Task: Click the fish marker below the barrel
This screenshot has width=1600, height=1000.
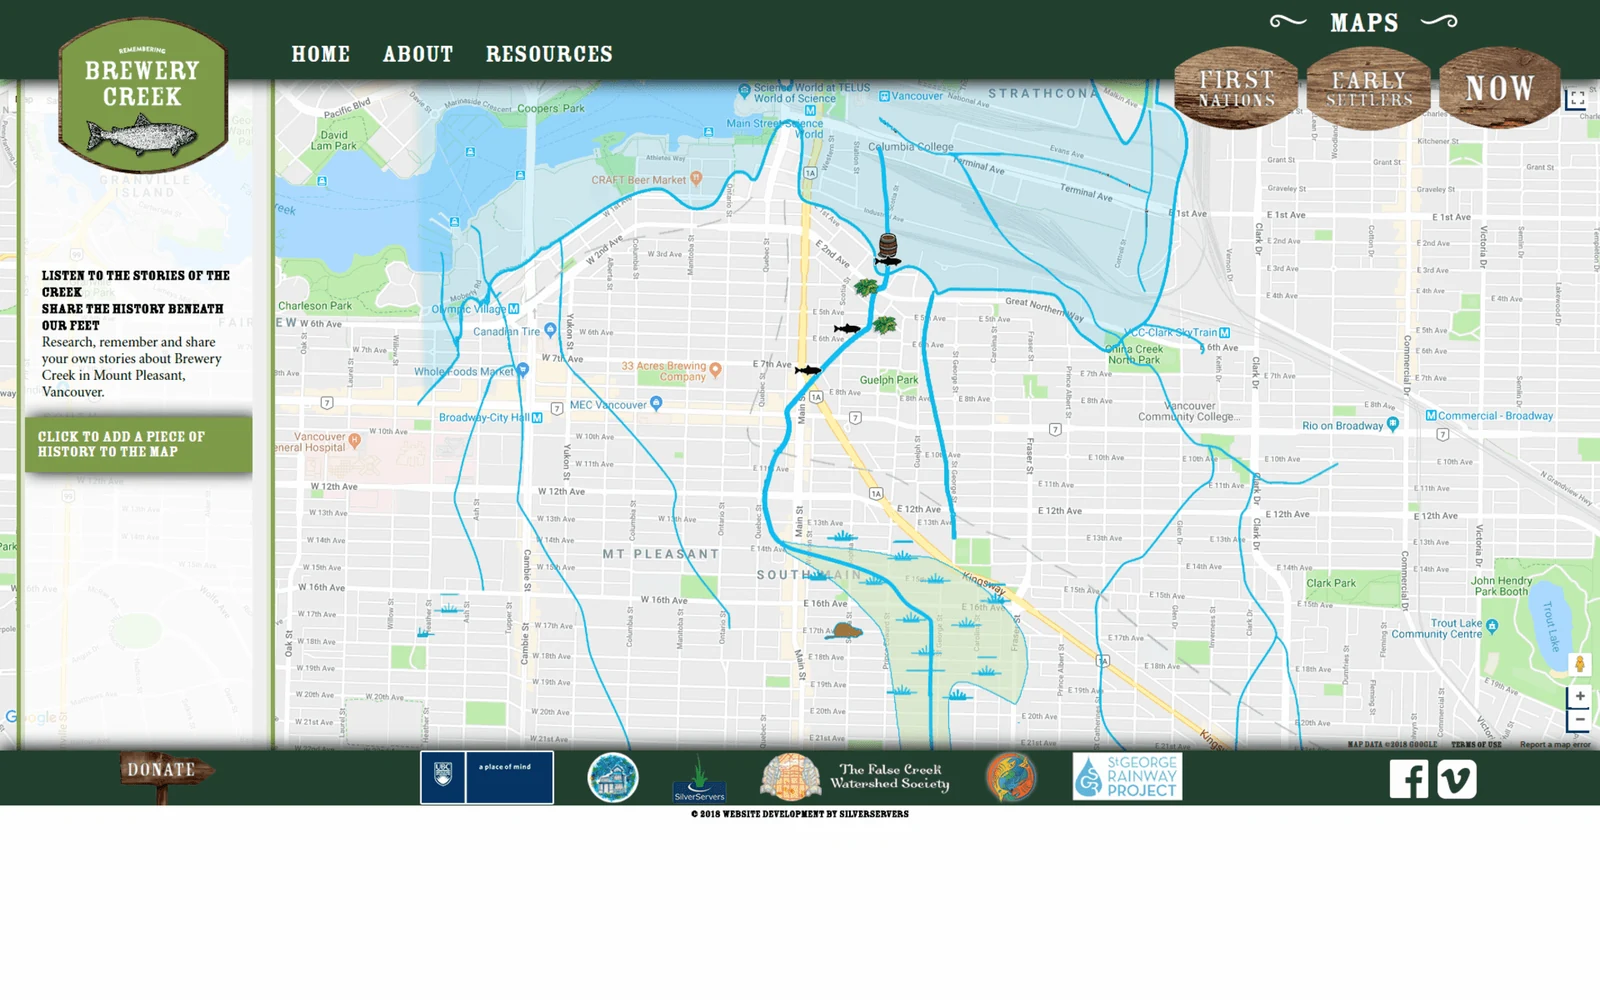Action: 888,262
